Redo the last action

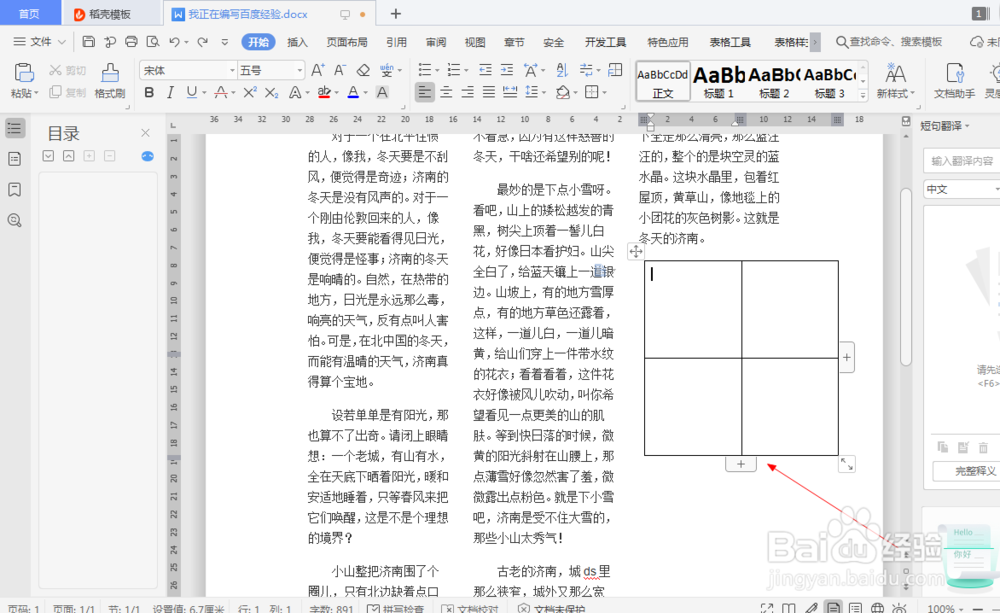tap(202, 42)
